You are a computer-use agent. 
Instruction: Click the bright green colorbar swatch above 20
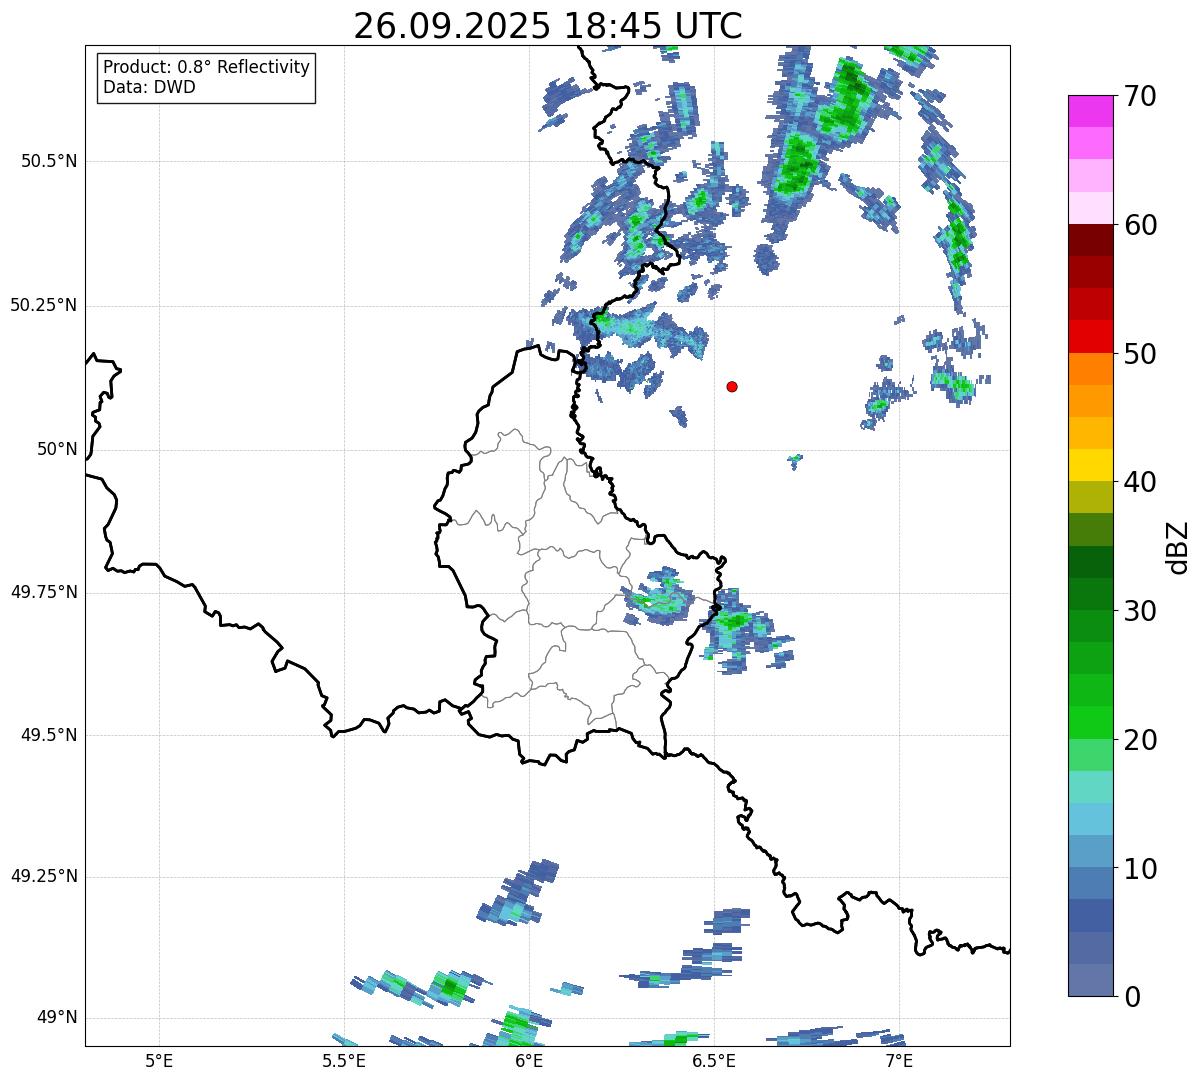point(1090,723)
